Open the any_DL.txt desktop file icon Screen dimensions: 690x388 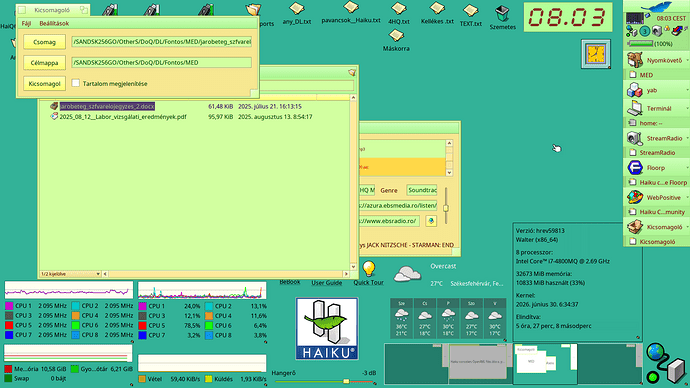pyautogui.click(x=297, y=8)
